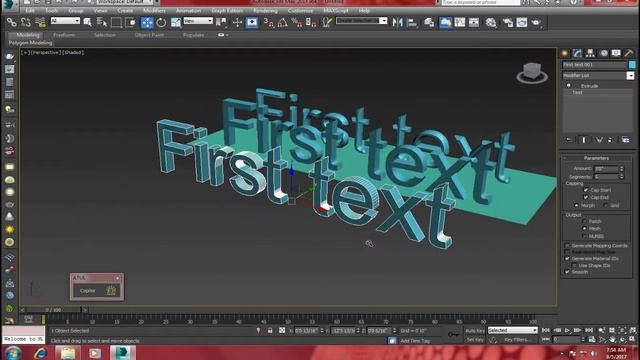Select the Grid capping radio button
Viewport: 640px width, 360px height.
[606, 205]
